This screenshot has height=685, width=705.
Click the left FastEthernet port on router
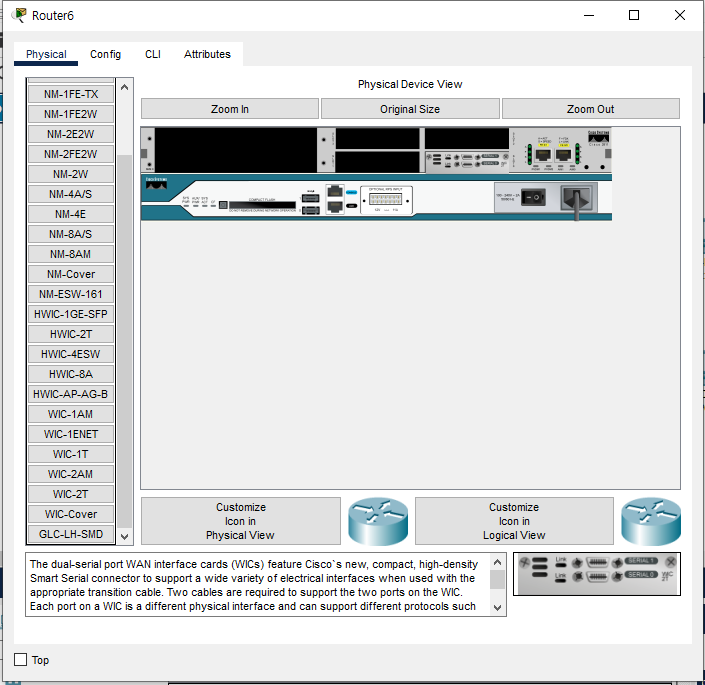pos(543,155)
